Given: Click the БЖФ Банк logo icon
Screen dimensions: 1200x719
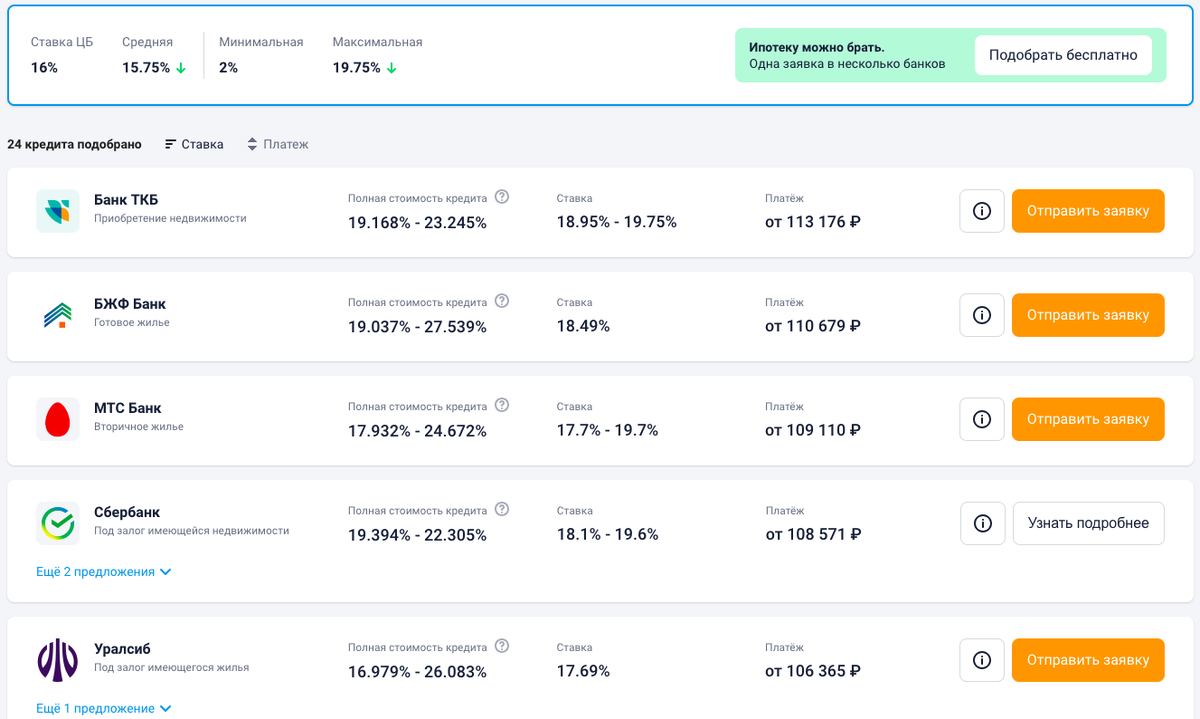Looking at the screenshot, I should point(58,315).
